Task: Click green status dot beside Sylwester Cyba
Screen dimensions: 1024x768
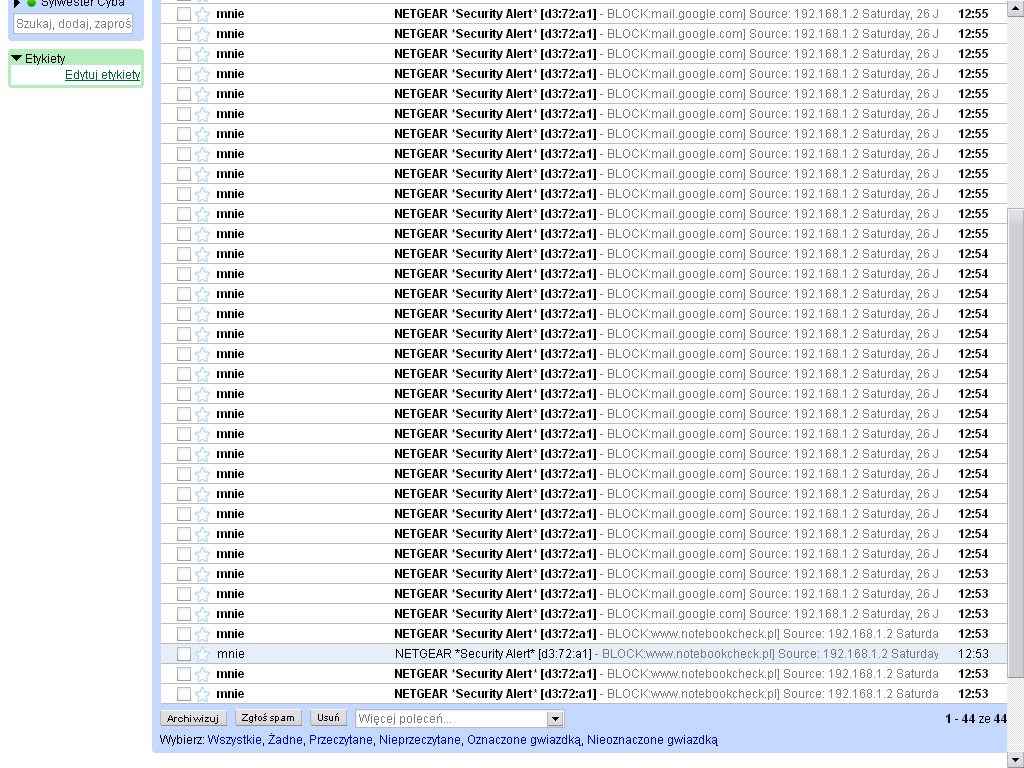Action: tap(31, 3)
